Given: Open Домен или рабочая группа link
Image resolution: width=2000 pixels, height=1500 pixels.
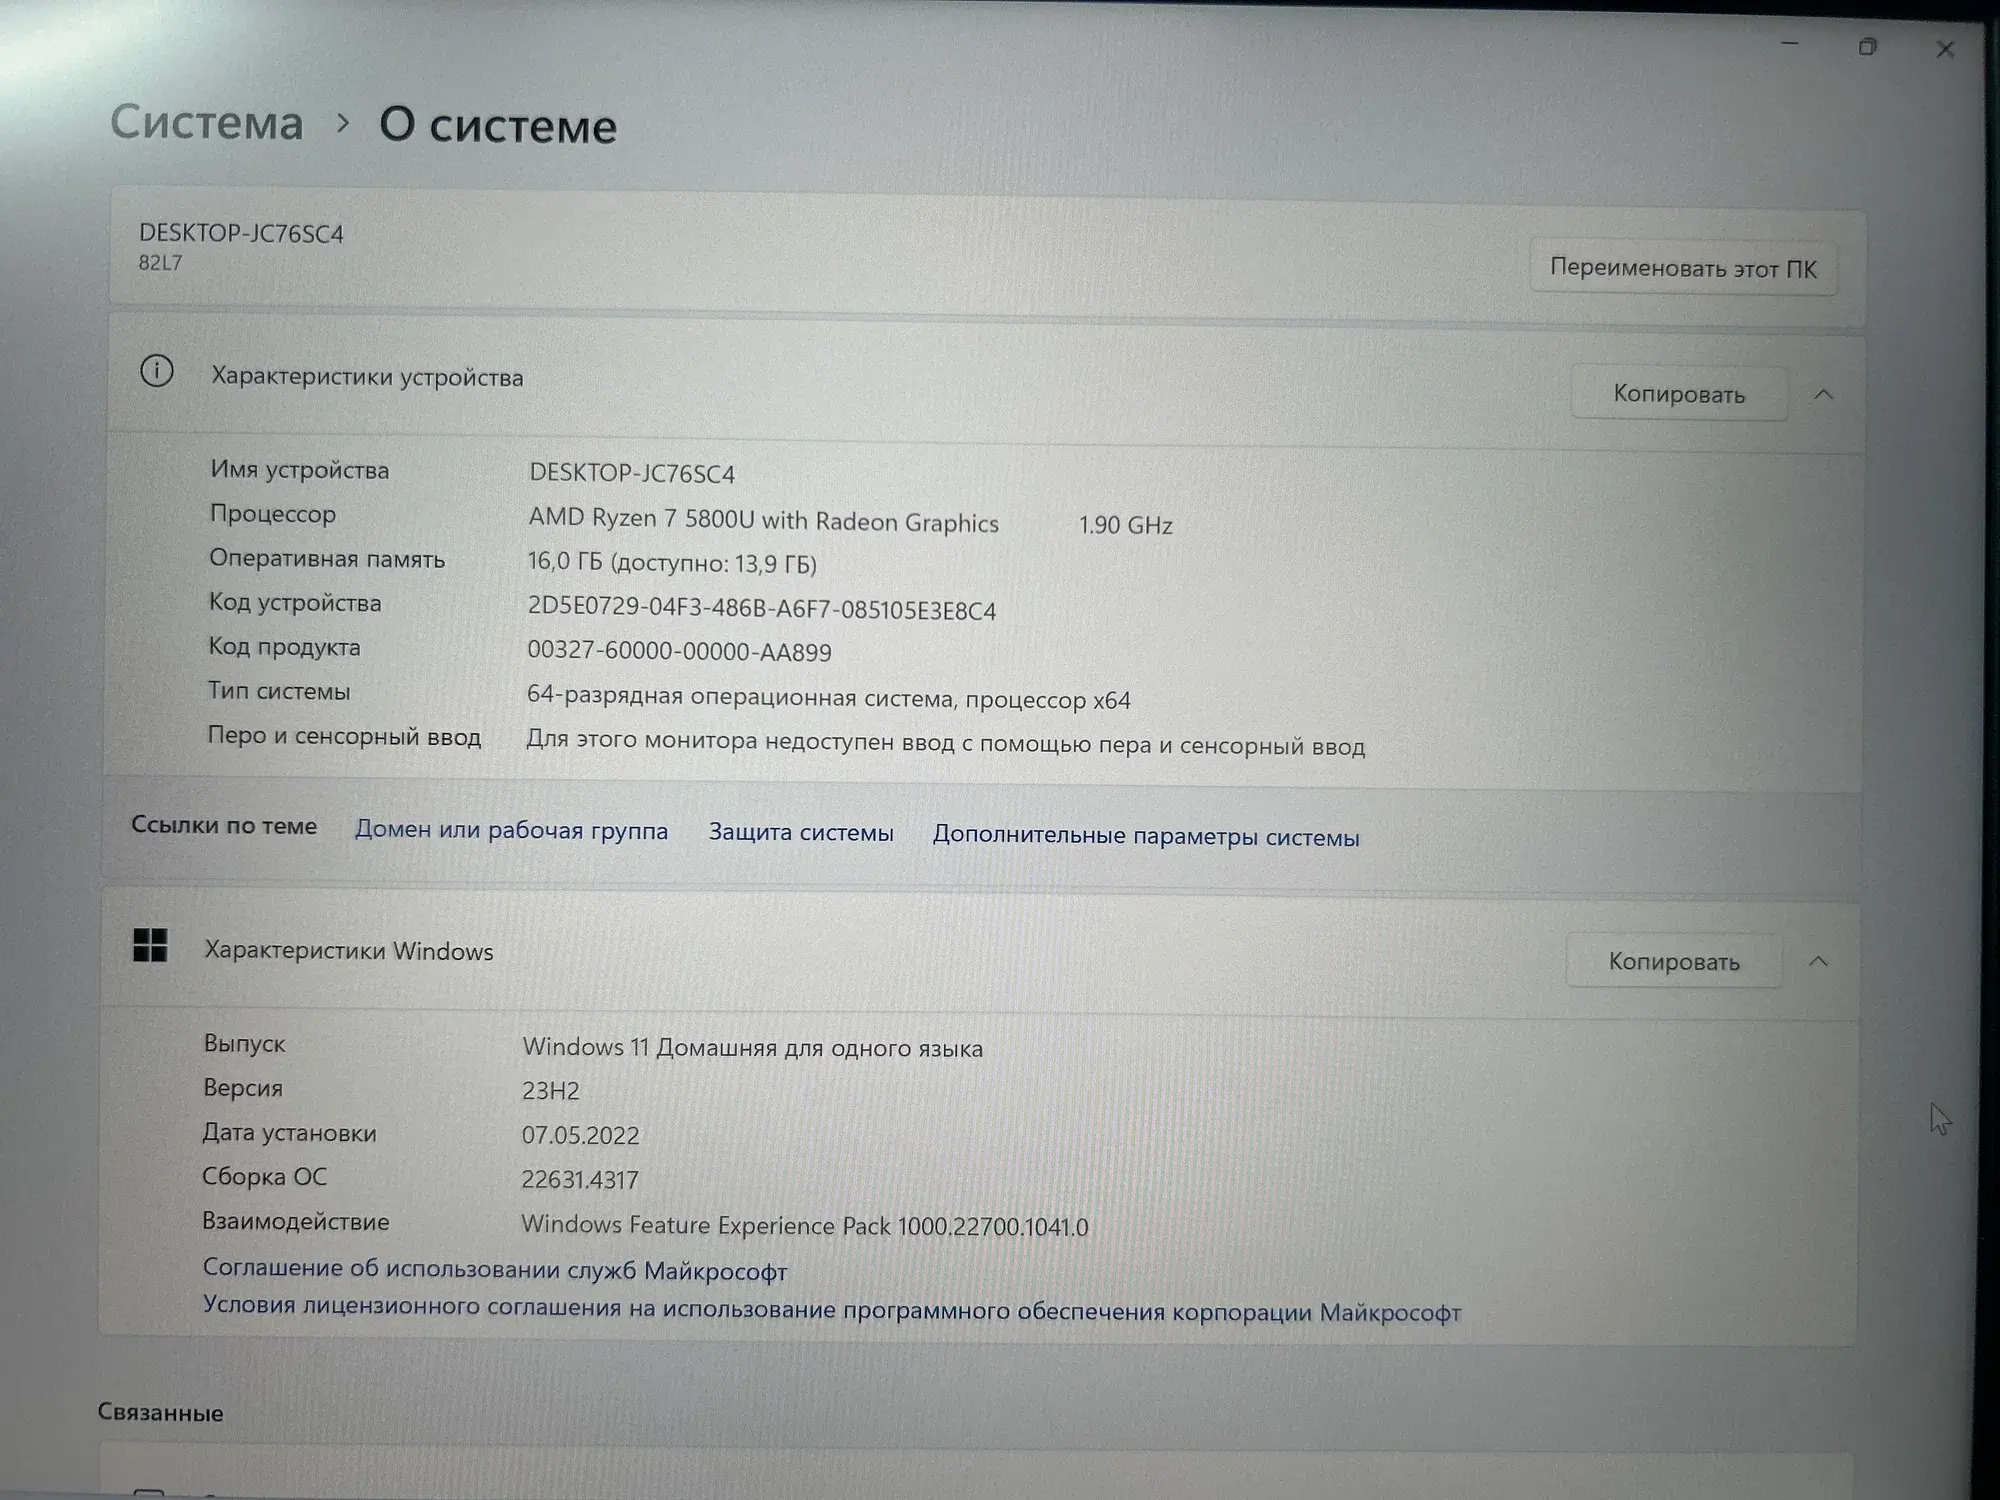Looking at the screenshot, I should click(x=511, y=830).
